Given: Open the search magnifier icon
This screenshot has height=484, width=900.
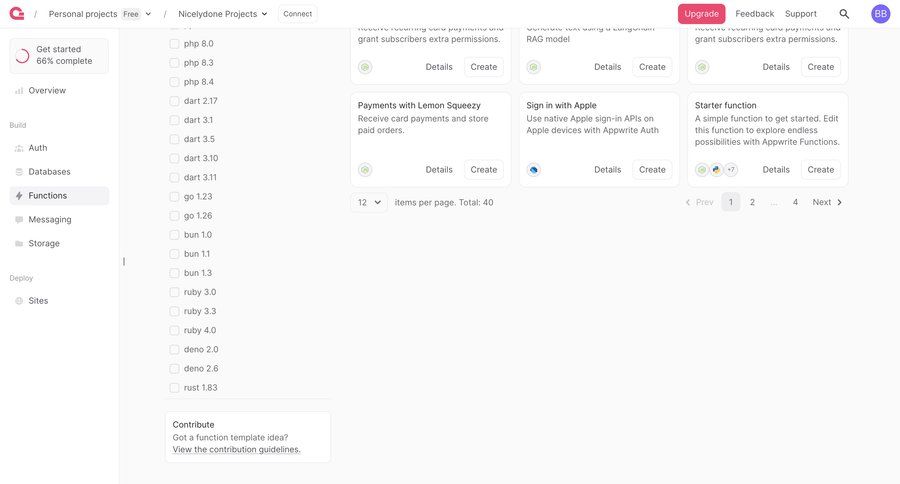Looking at the screenshot, I should tap(844, 14).
